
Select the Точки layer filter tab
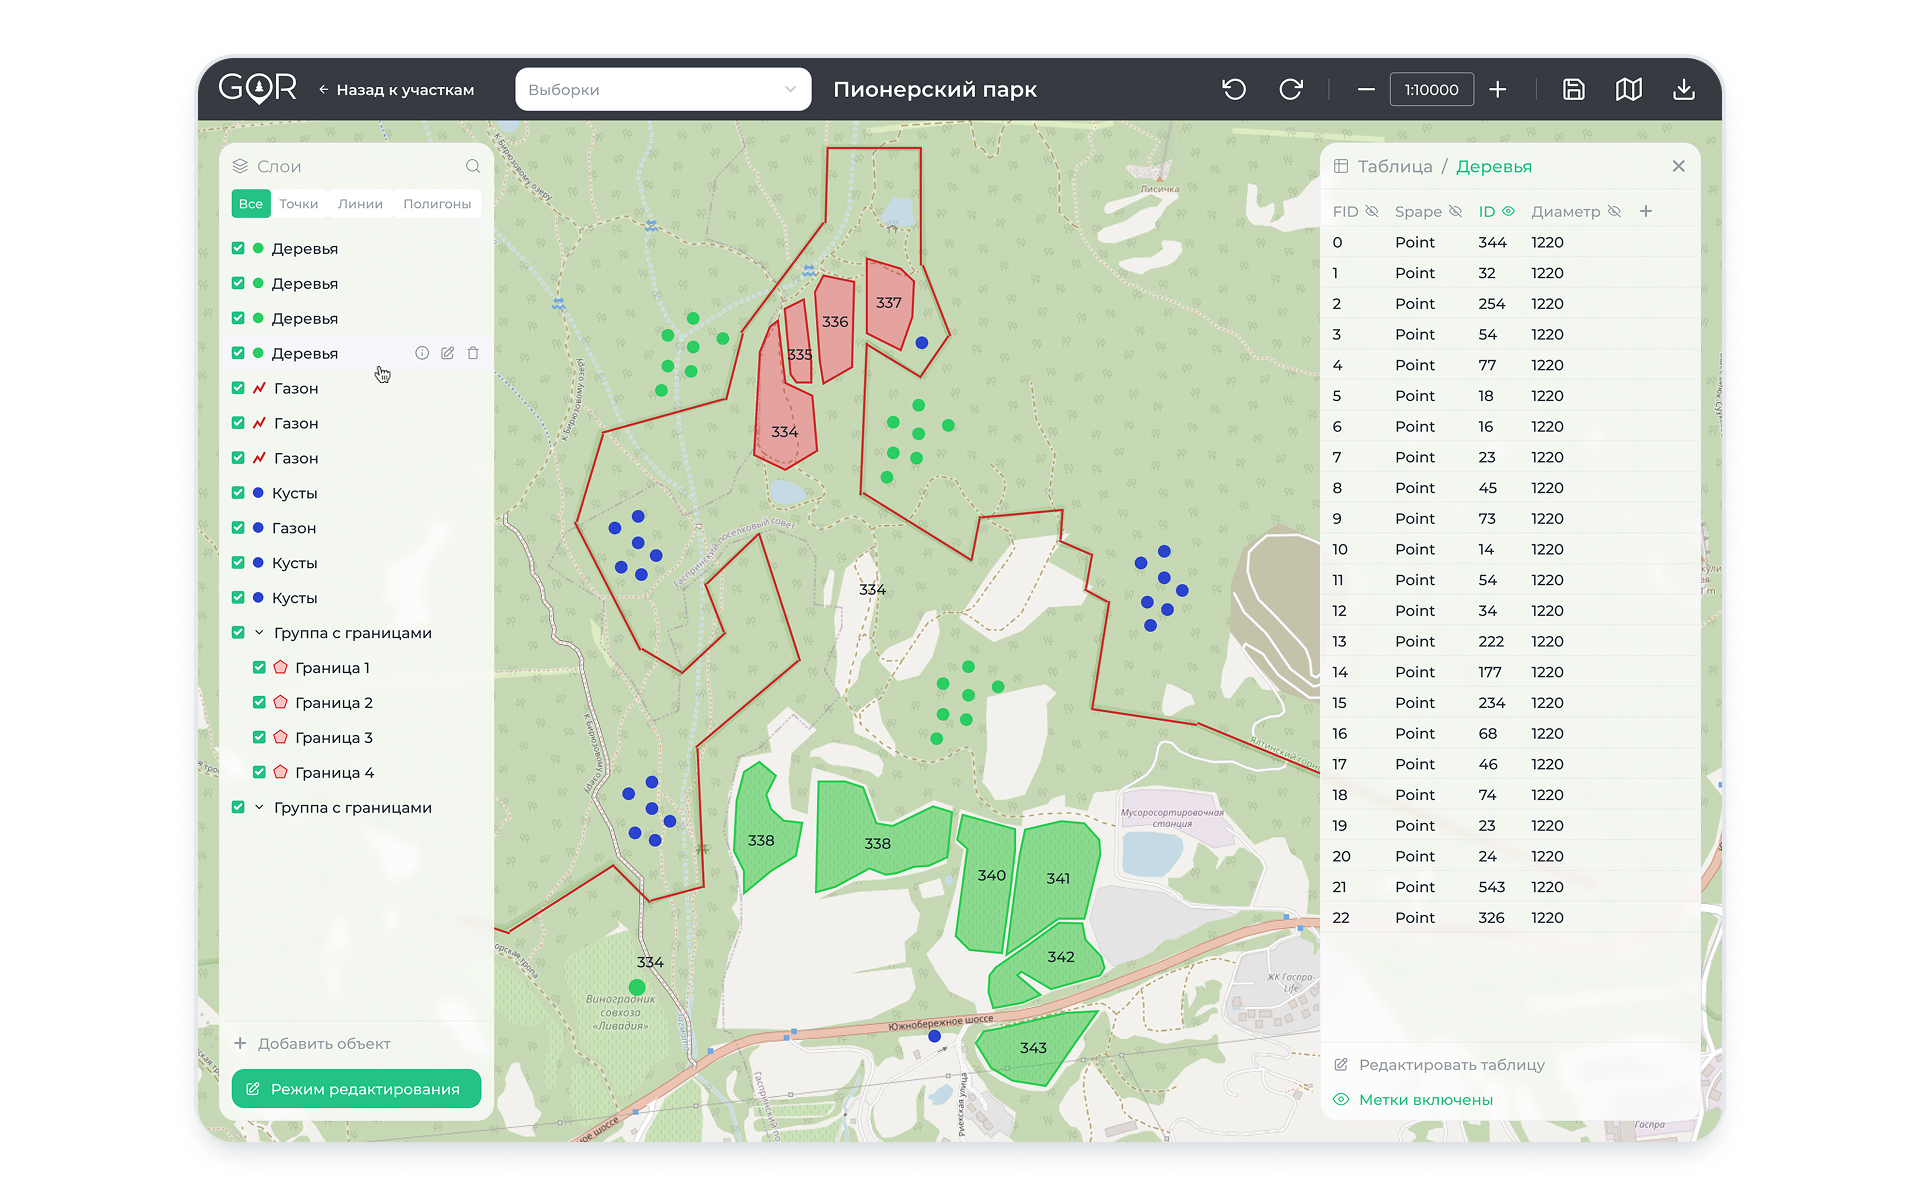pos(298,204)
